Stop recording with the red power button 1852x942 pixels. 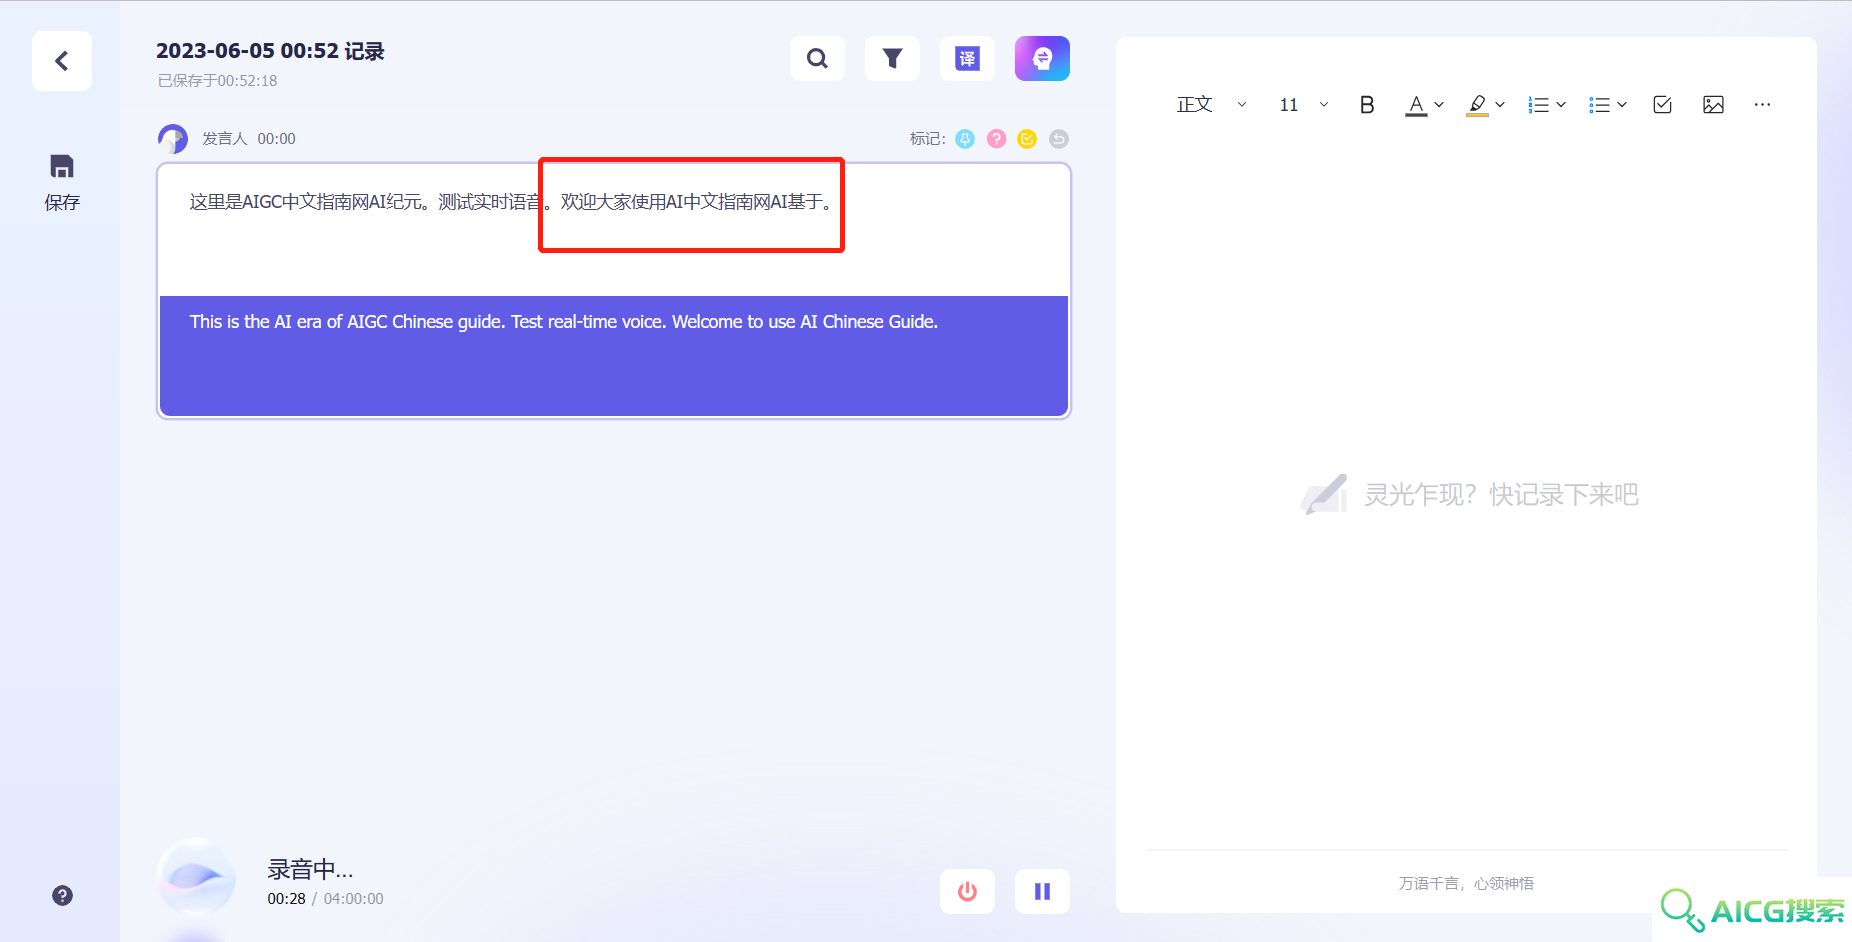point(967,891)
